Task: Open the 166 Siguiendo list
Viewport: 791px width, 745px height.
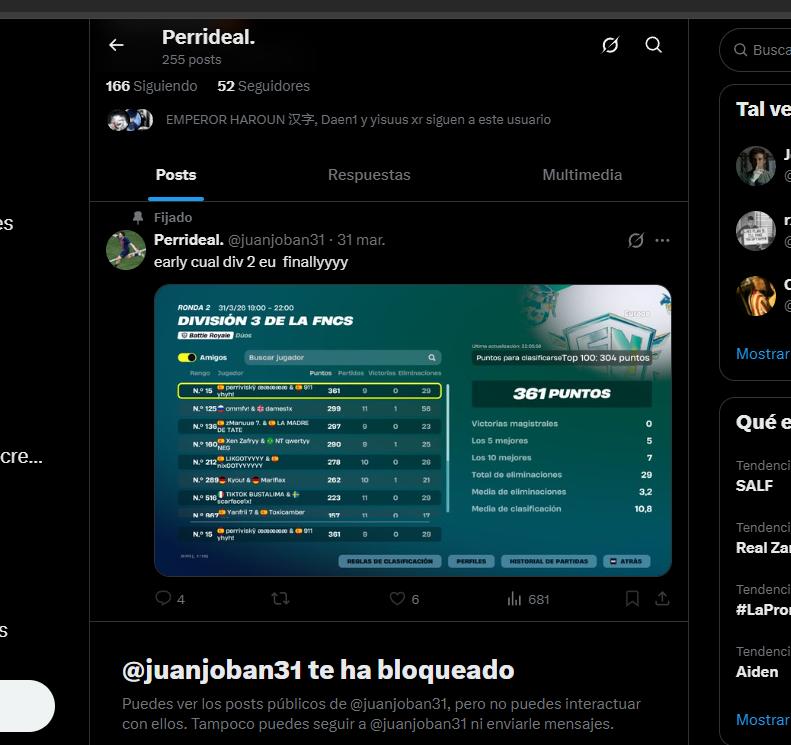Action: pos(151,86)
